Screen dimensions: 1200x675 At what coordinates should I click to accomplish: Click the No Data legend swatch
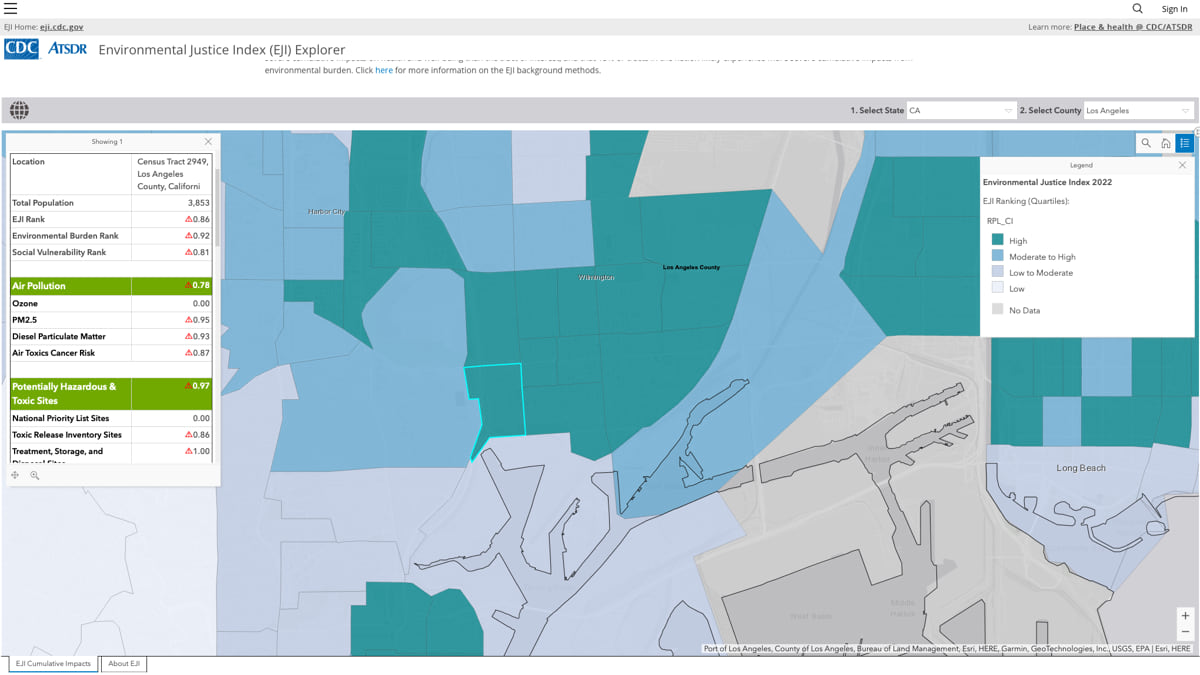pyautogui.click(x=997, y=310)
